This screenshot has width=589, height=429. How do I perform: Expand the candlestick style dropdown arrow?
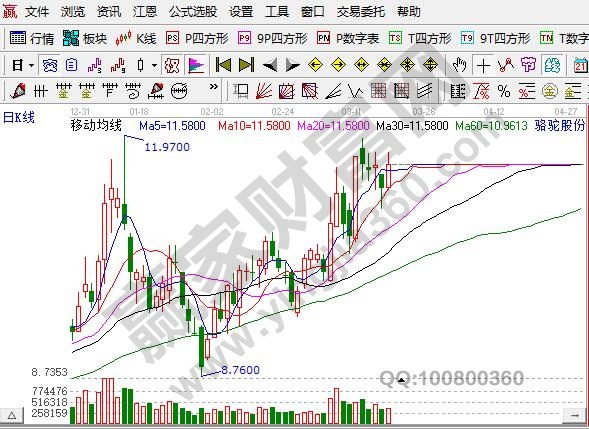click(x=154, y=65)
